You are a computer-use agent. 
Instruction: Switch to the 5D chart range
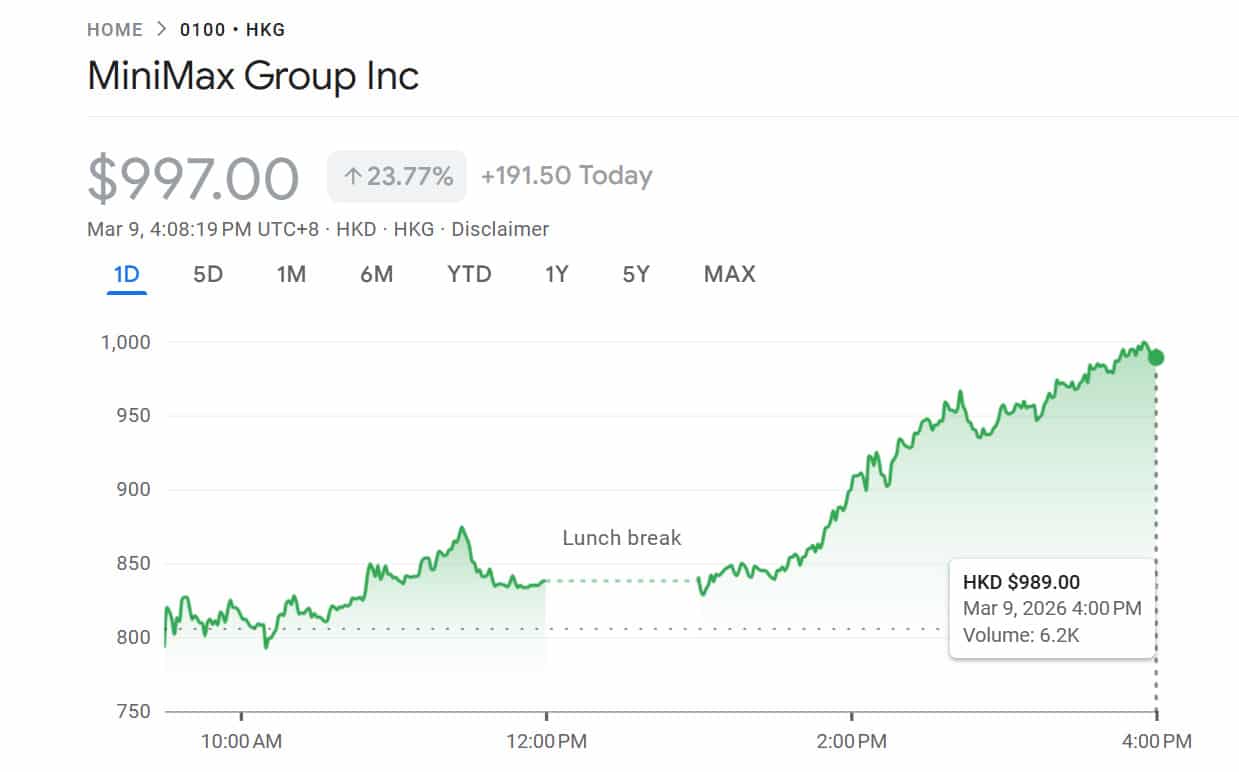(208, 274)
